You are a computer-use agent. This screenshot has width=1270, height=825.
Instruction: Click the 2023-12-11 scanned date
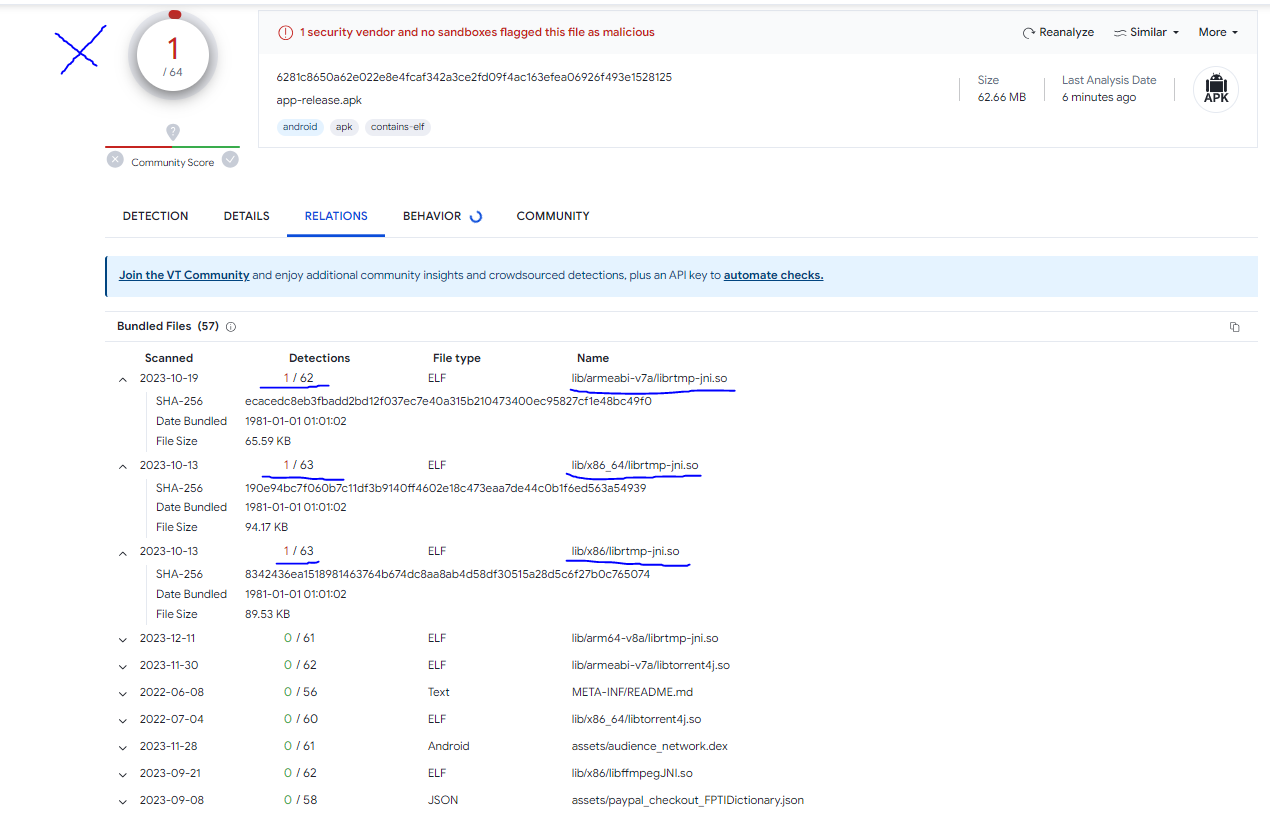(168, 638)
